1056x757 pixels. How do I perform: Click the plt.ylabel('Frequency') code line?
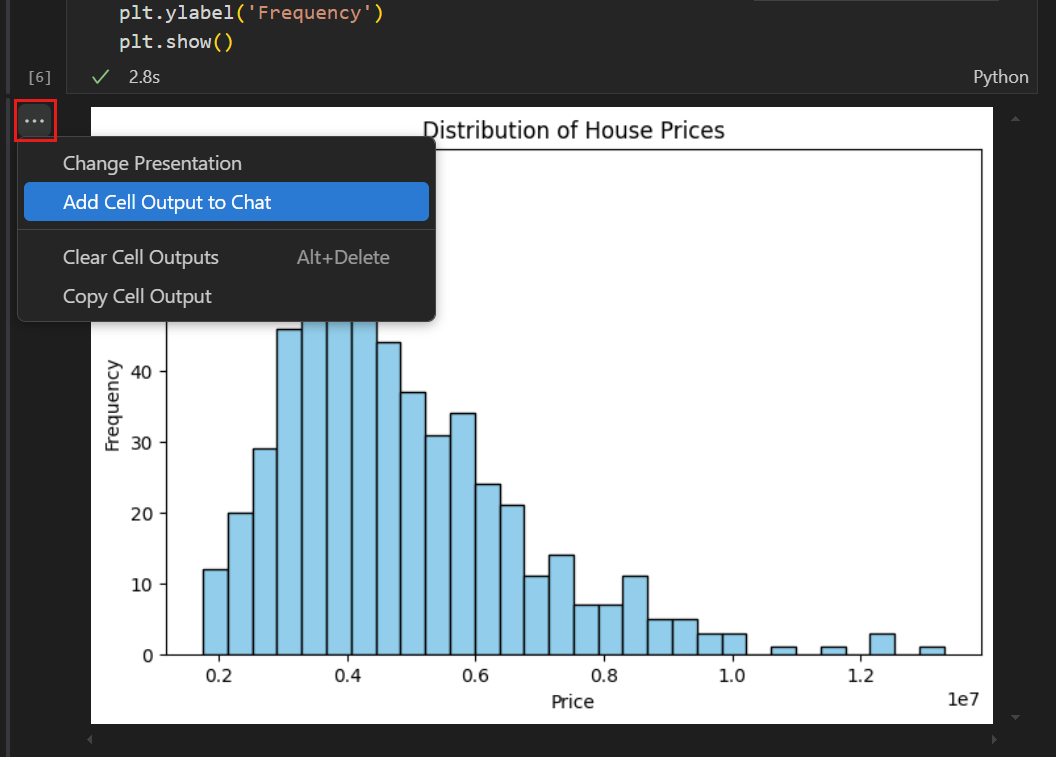251,13
